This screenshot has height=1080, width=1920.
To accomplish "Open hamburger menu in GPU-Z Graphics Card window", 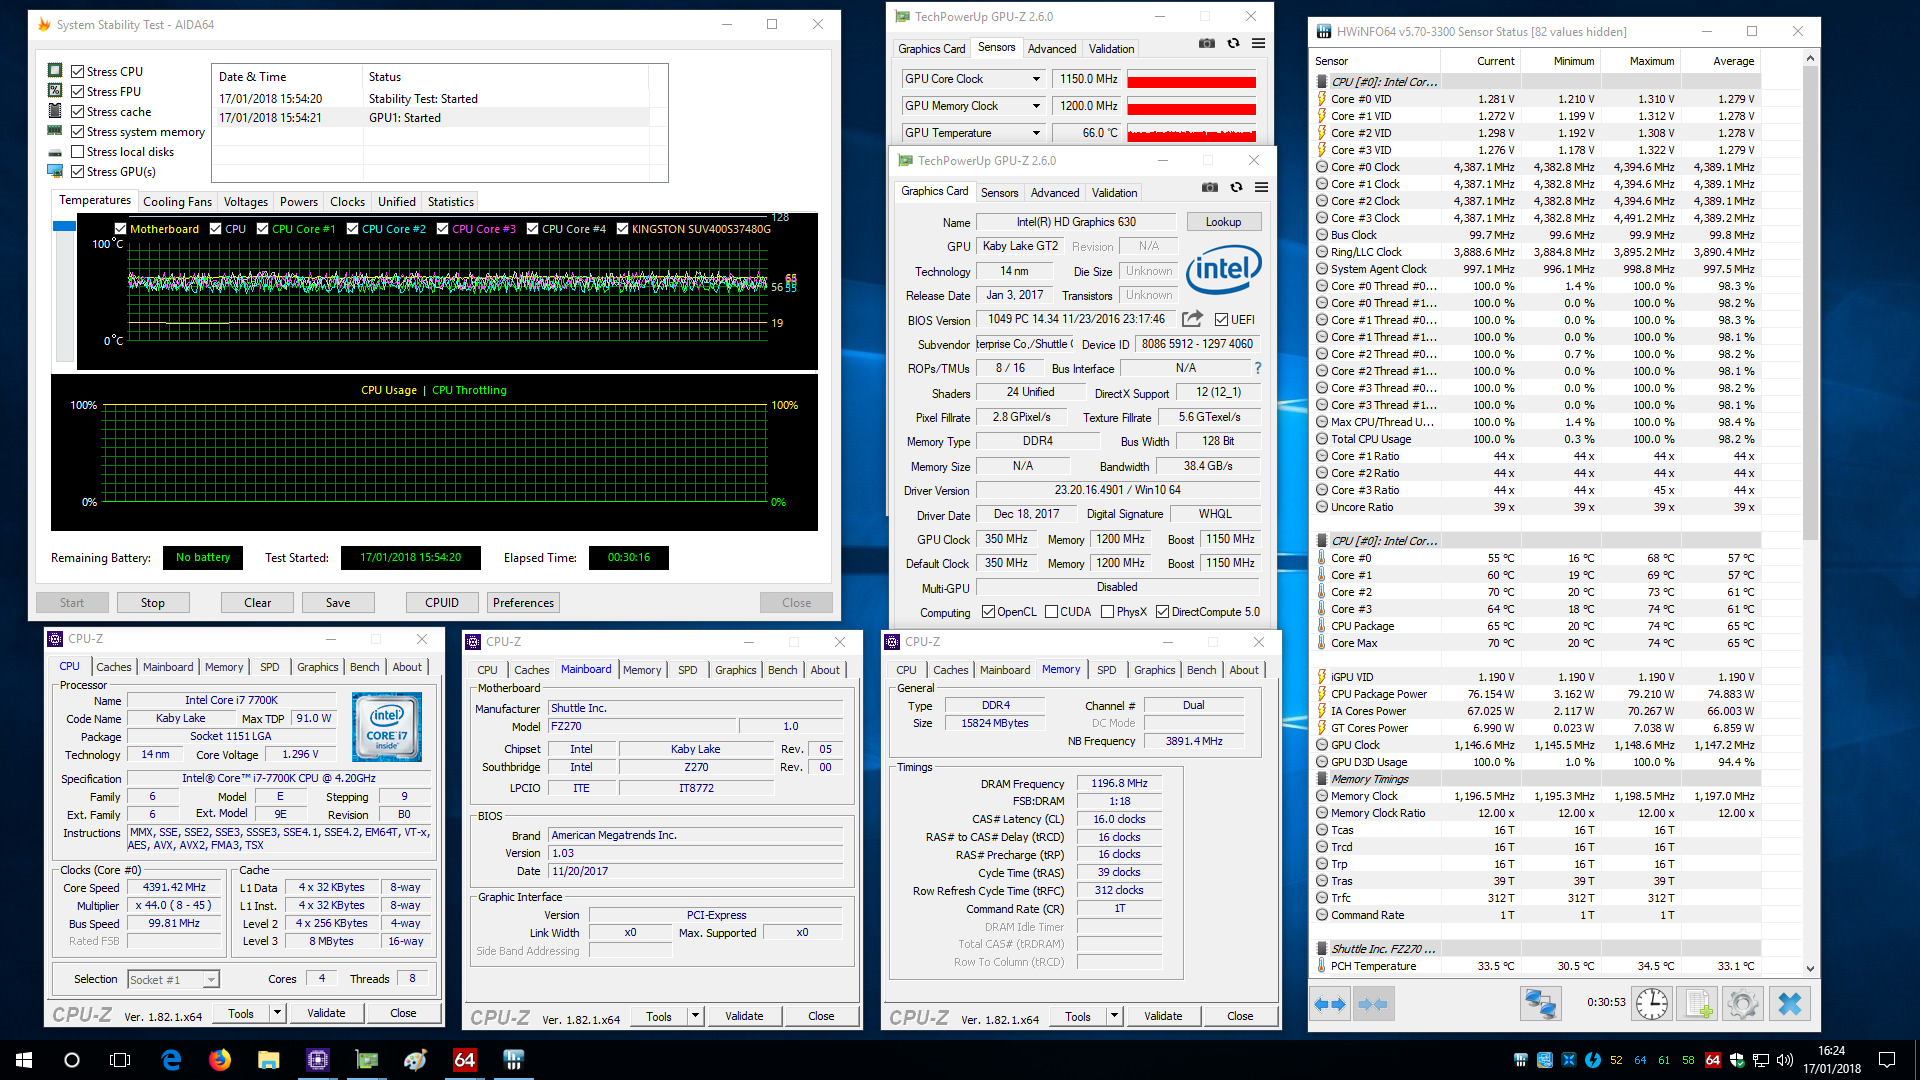I will 1262,187.
